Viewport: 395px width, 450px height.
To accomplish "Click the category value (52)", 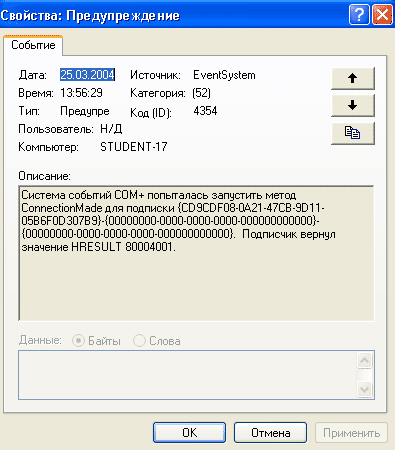I will pos(201,93).
